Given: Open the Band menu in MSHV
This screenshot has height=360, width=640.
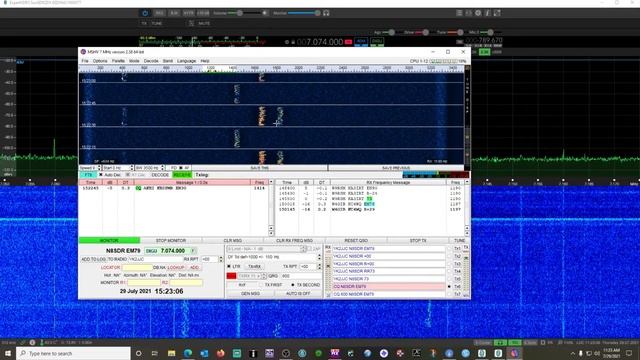Looking at the screenshot, I should [168, 61].
